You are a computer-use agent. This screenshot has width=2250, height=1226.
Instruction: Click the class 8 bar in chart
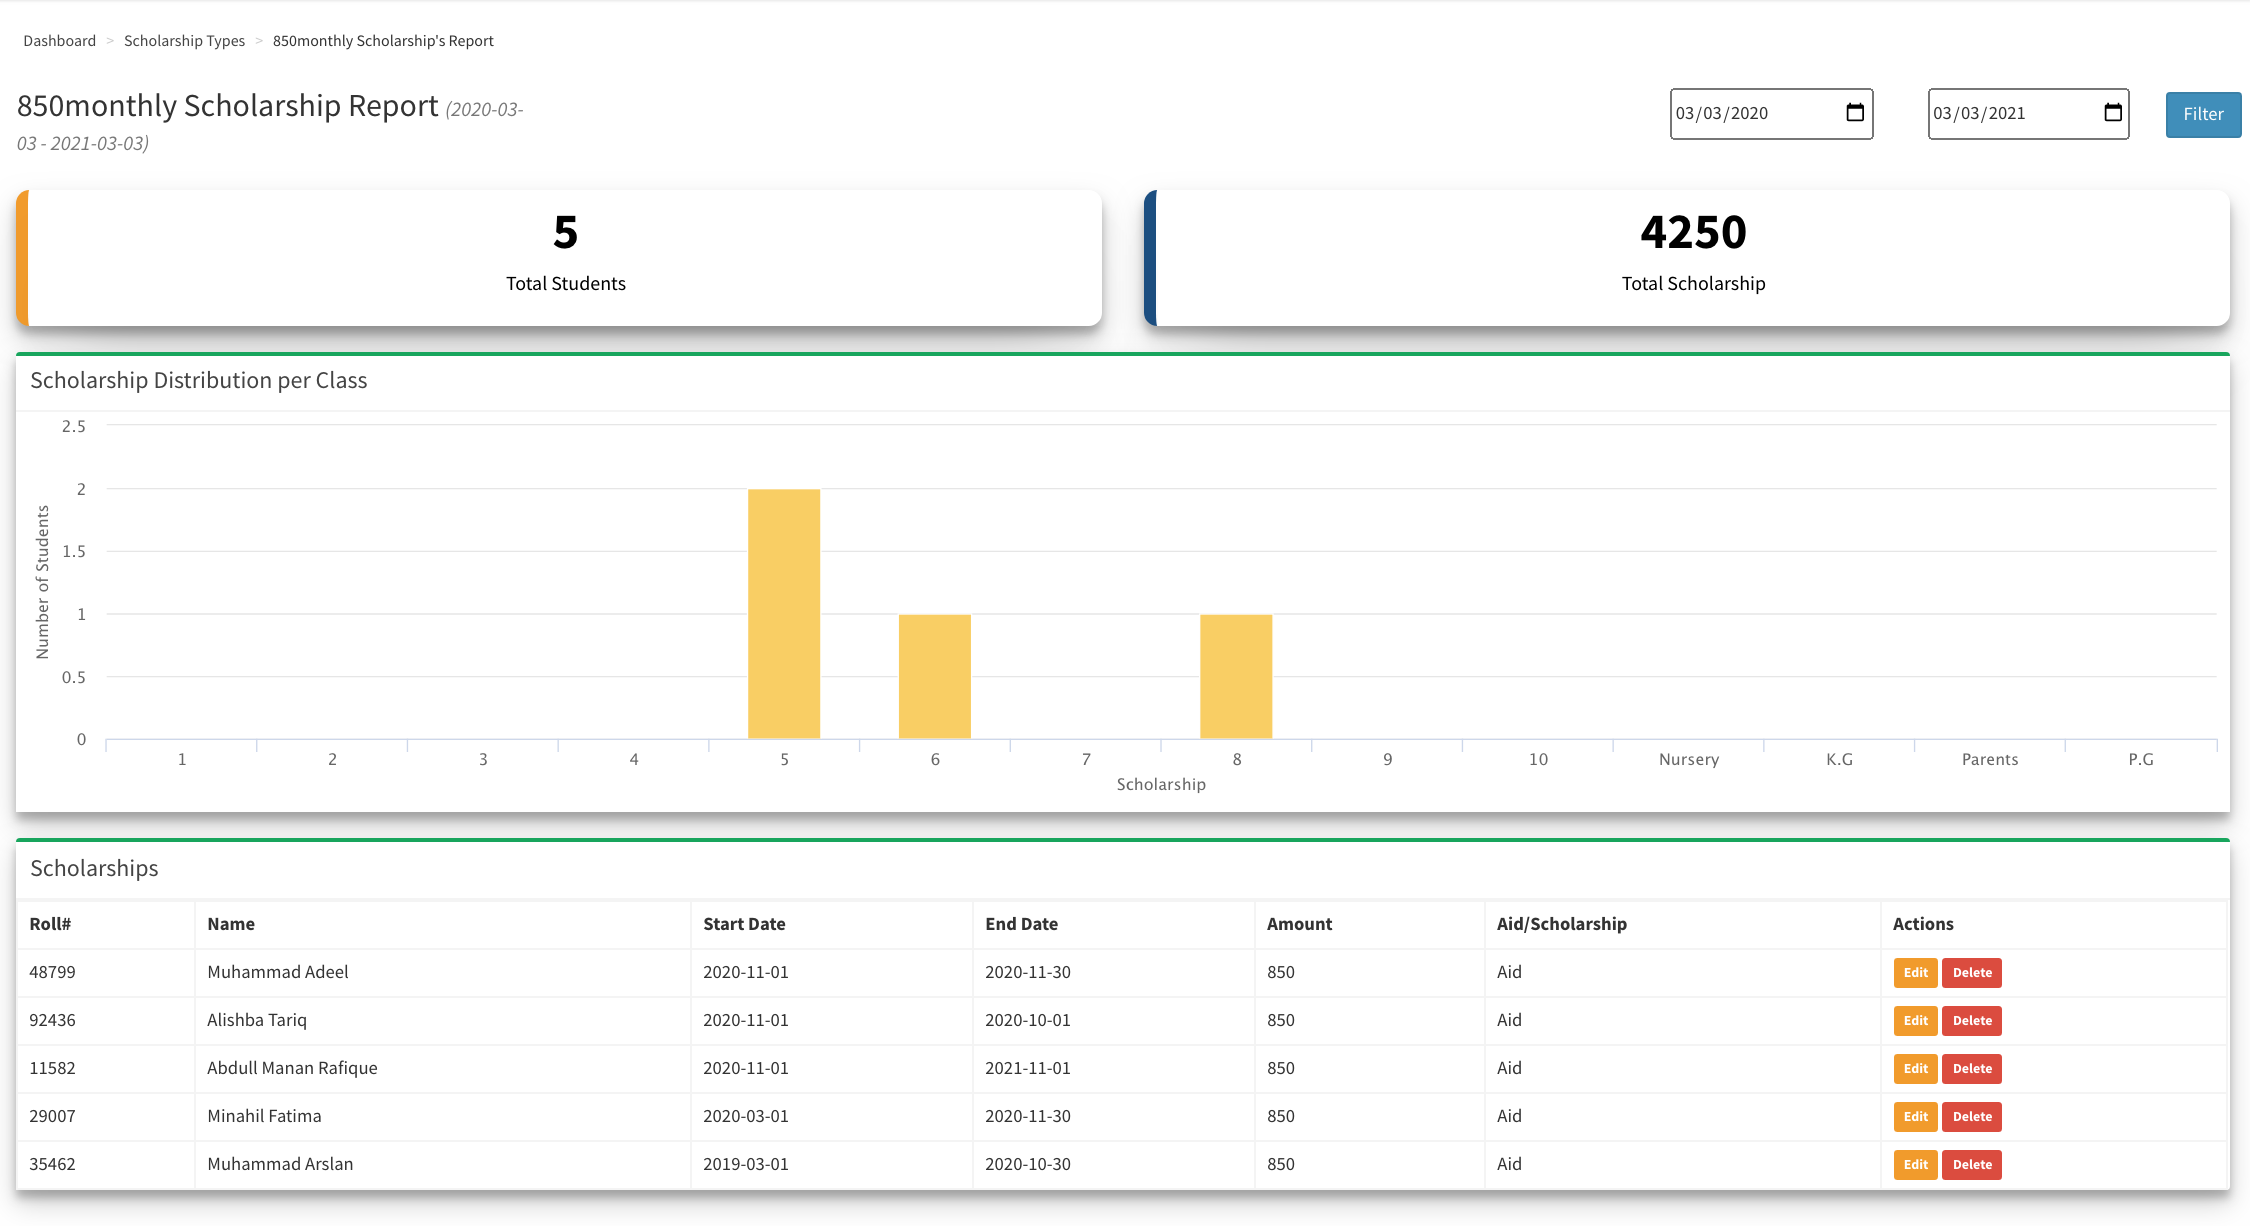[x=1236, y=677]
